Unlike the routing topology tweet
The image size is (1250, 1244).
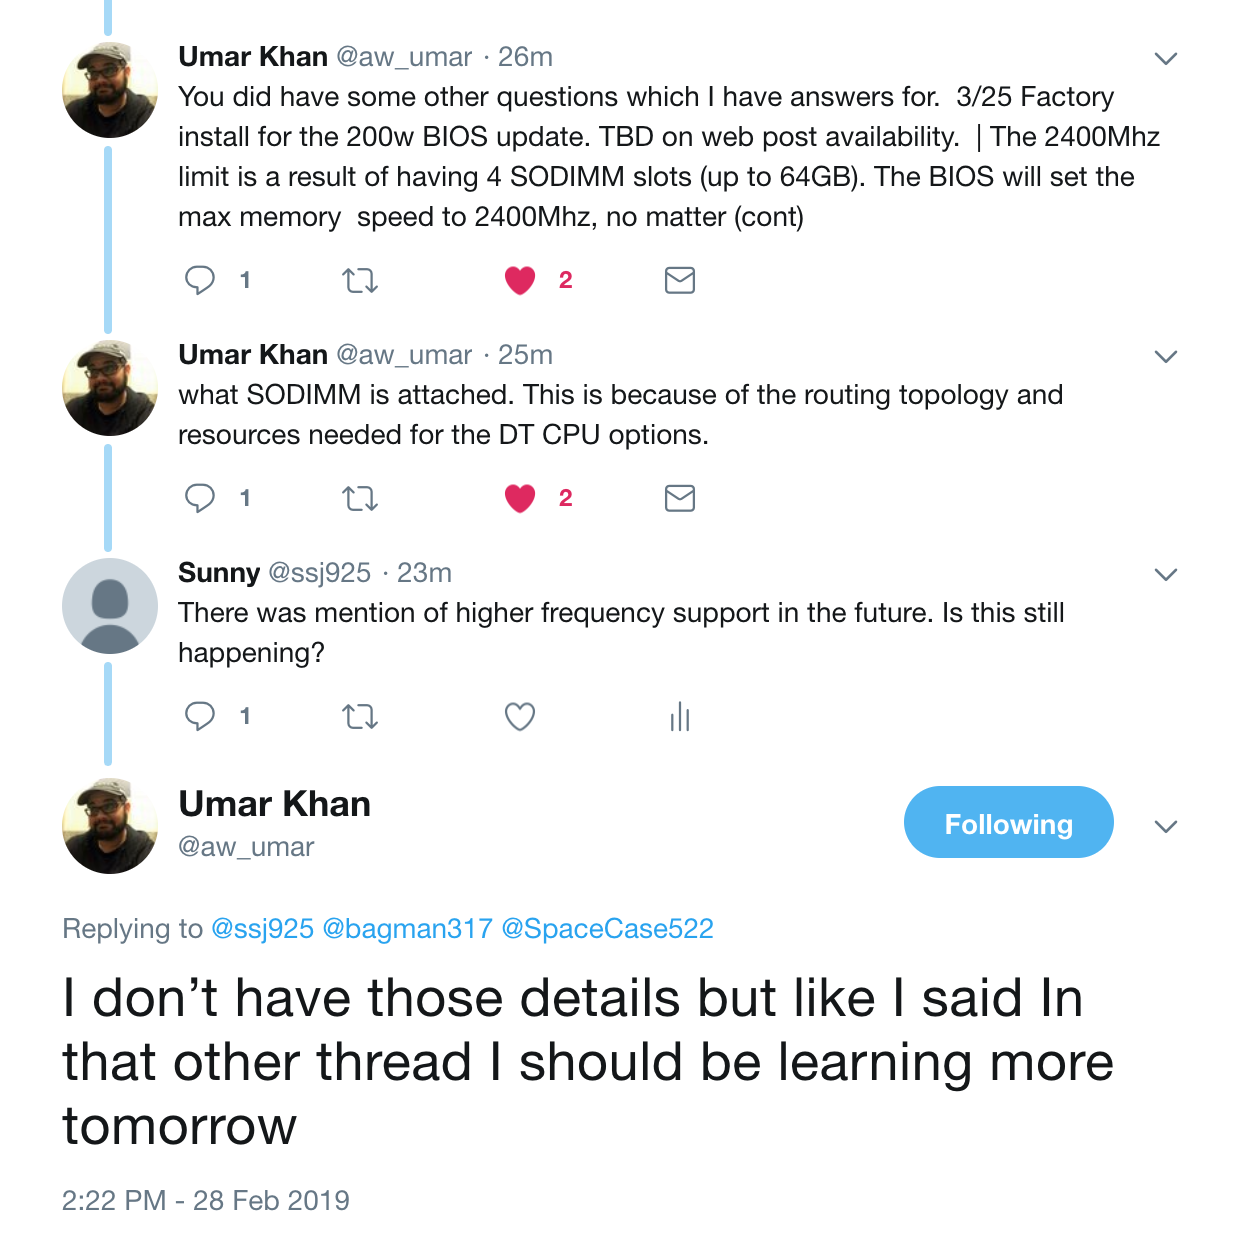(520, 498)
